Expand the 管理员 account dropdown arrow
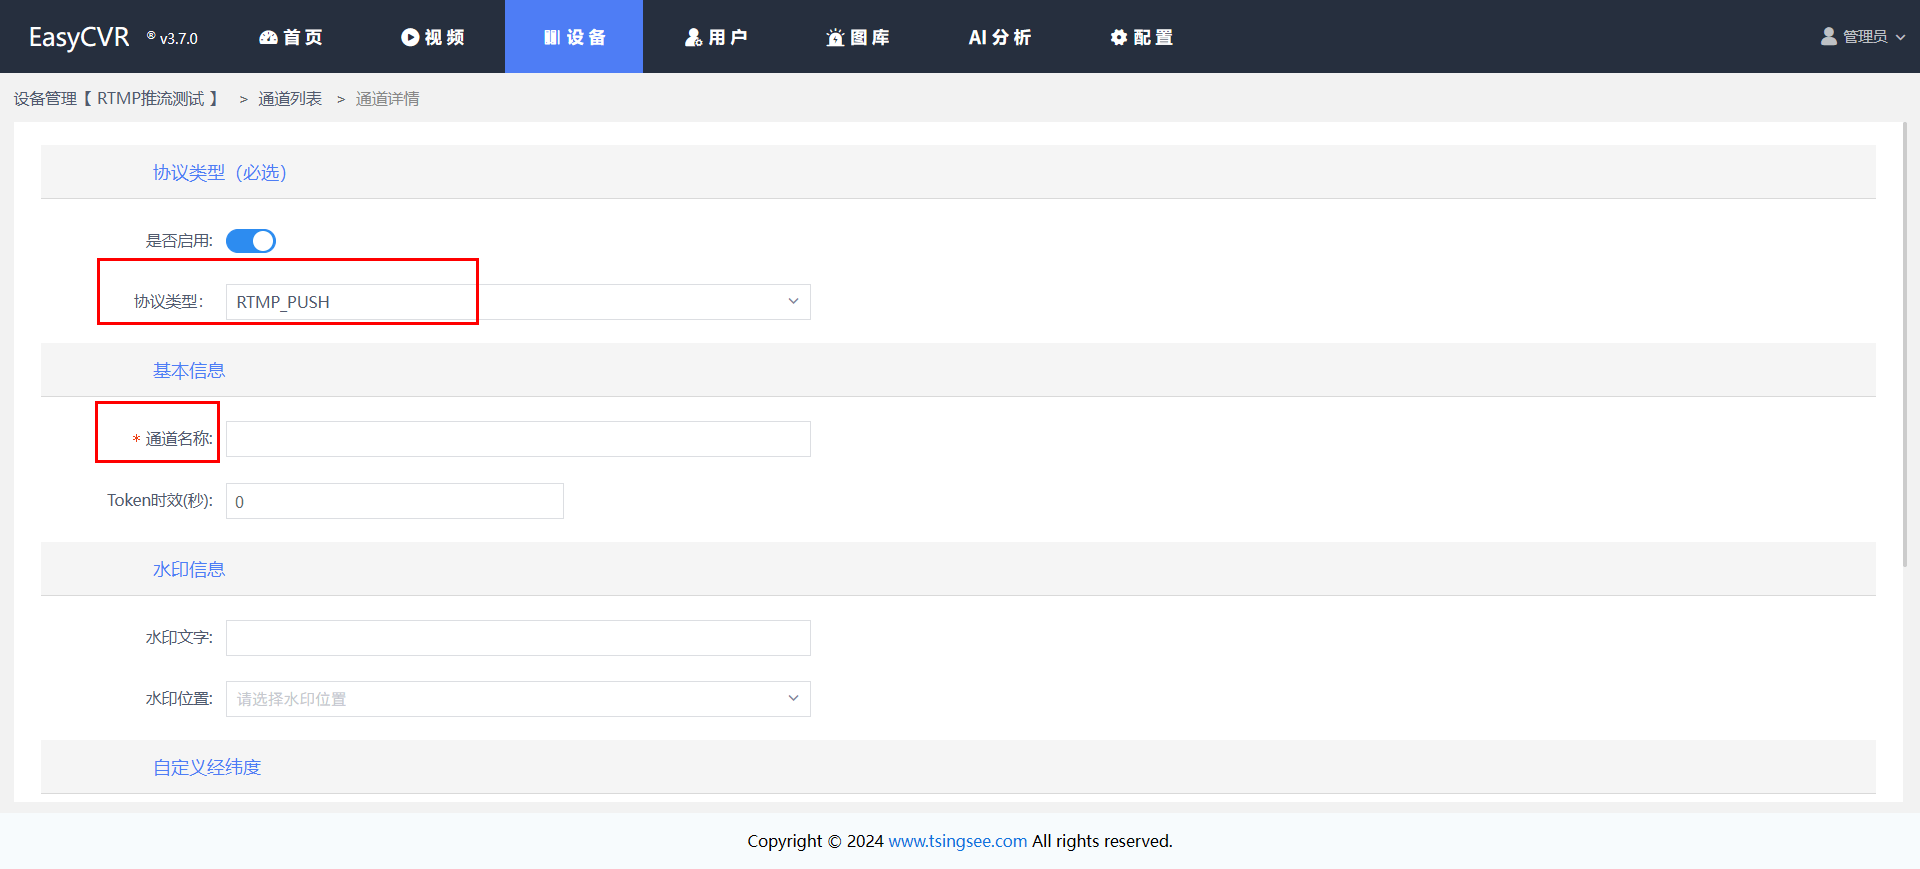 pos(1900,37)
